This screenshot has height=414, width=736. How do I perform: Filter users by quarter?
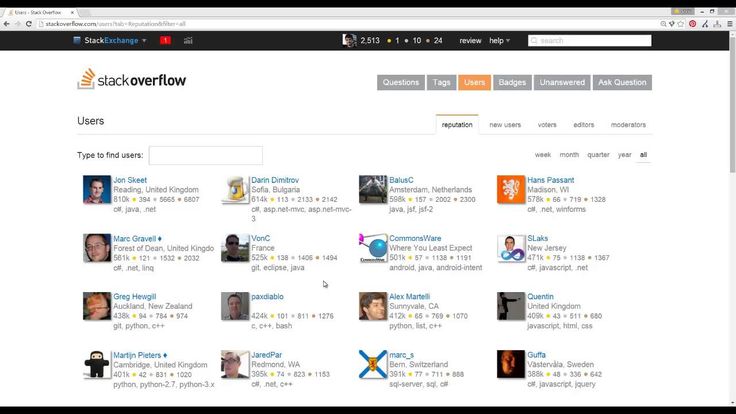click(598, 154)
